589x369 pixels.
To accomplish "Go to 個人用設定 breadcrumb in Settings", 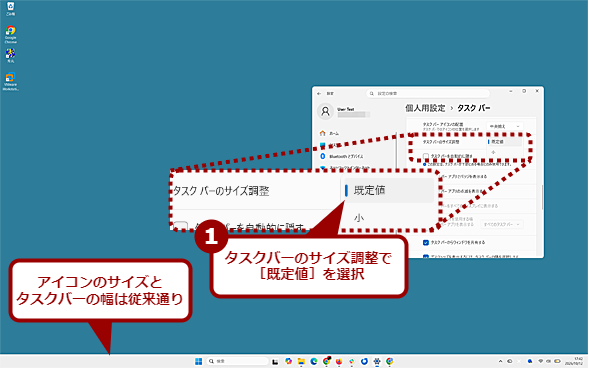I will point(425,108).
